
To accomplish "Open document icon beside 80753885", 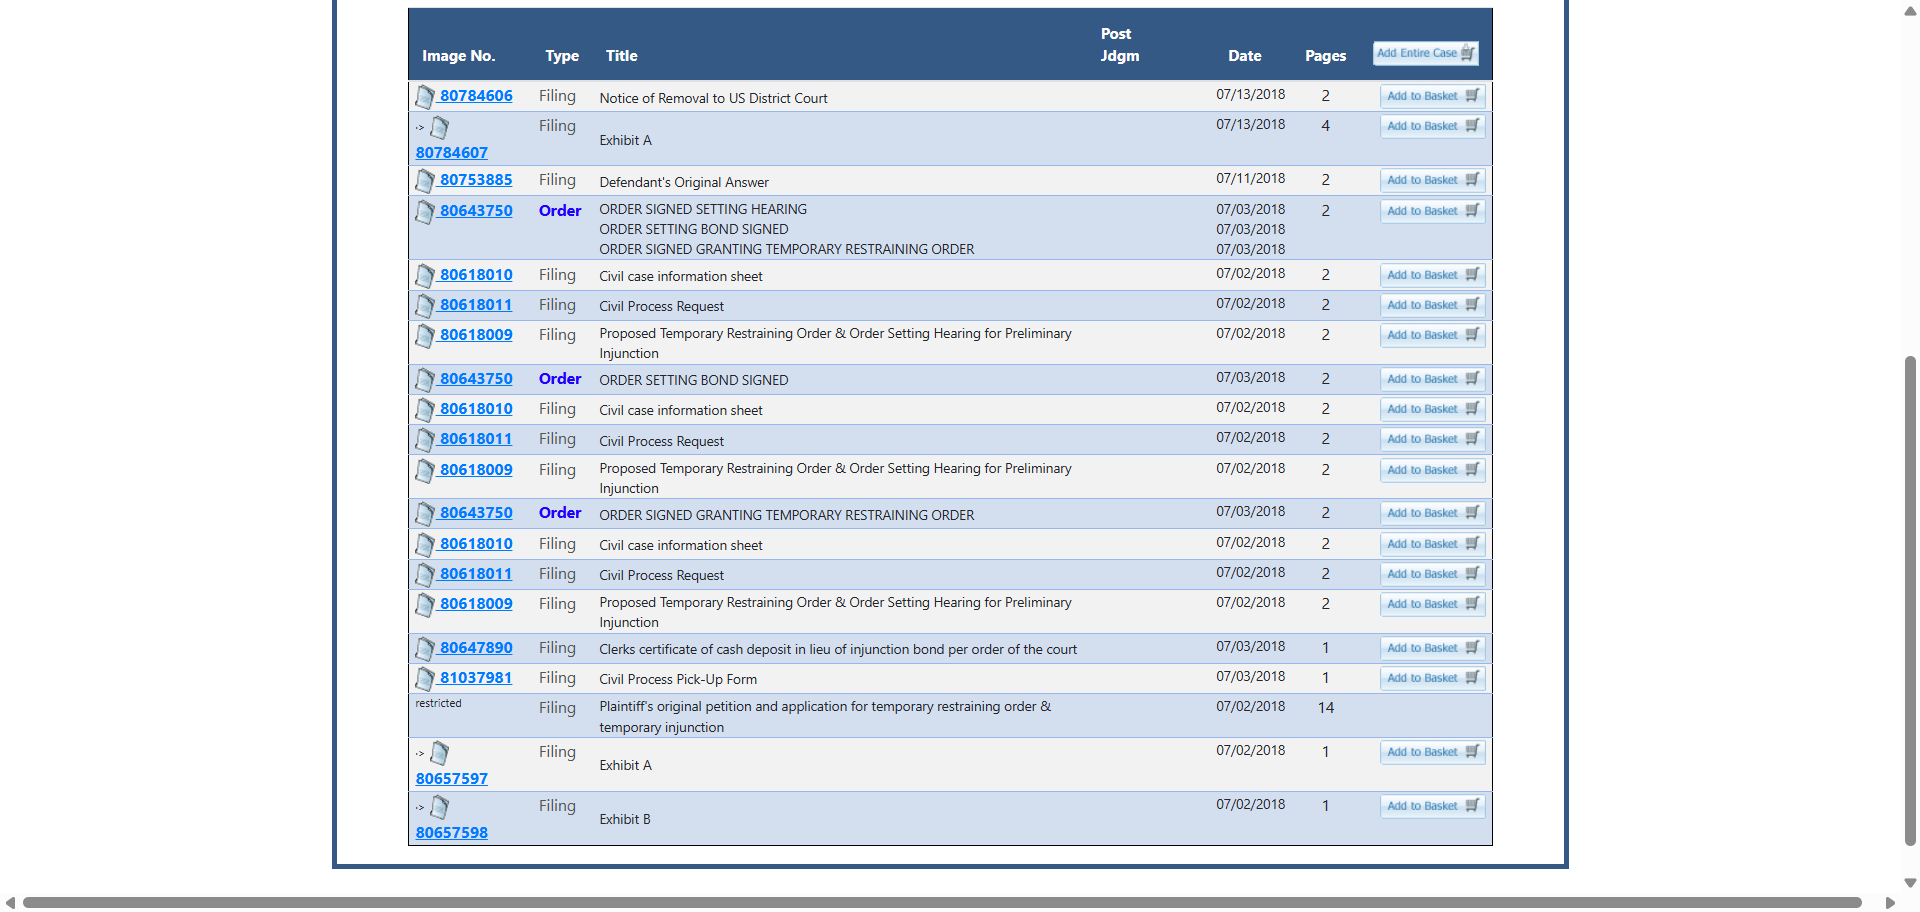I will (x=425, y=181).
